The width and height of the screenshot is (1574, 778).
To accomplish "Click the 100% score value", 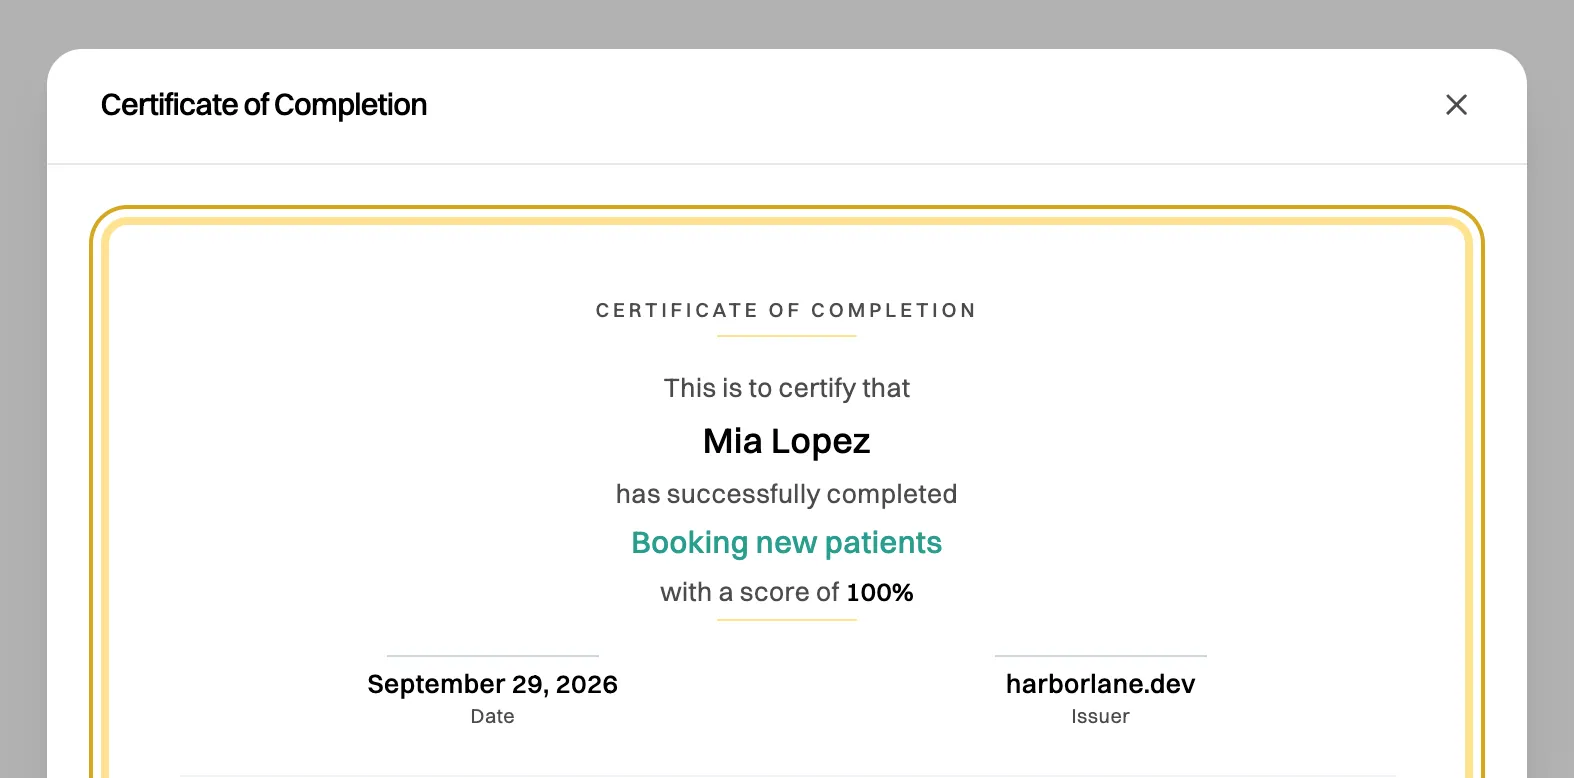I will click(x=880, y=592).
